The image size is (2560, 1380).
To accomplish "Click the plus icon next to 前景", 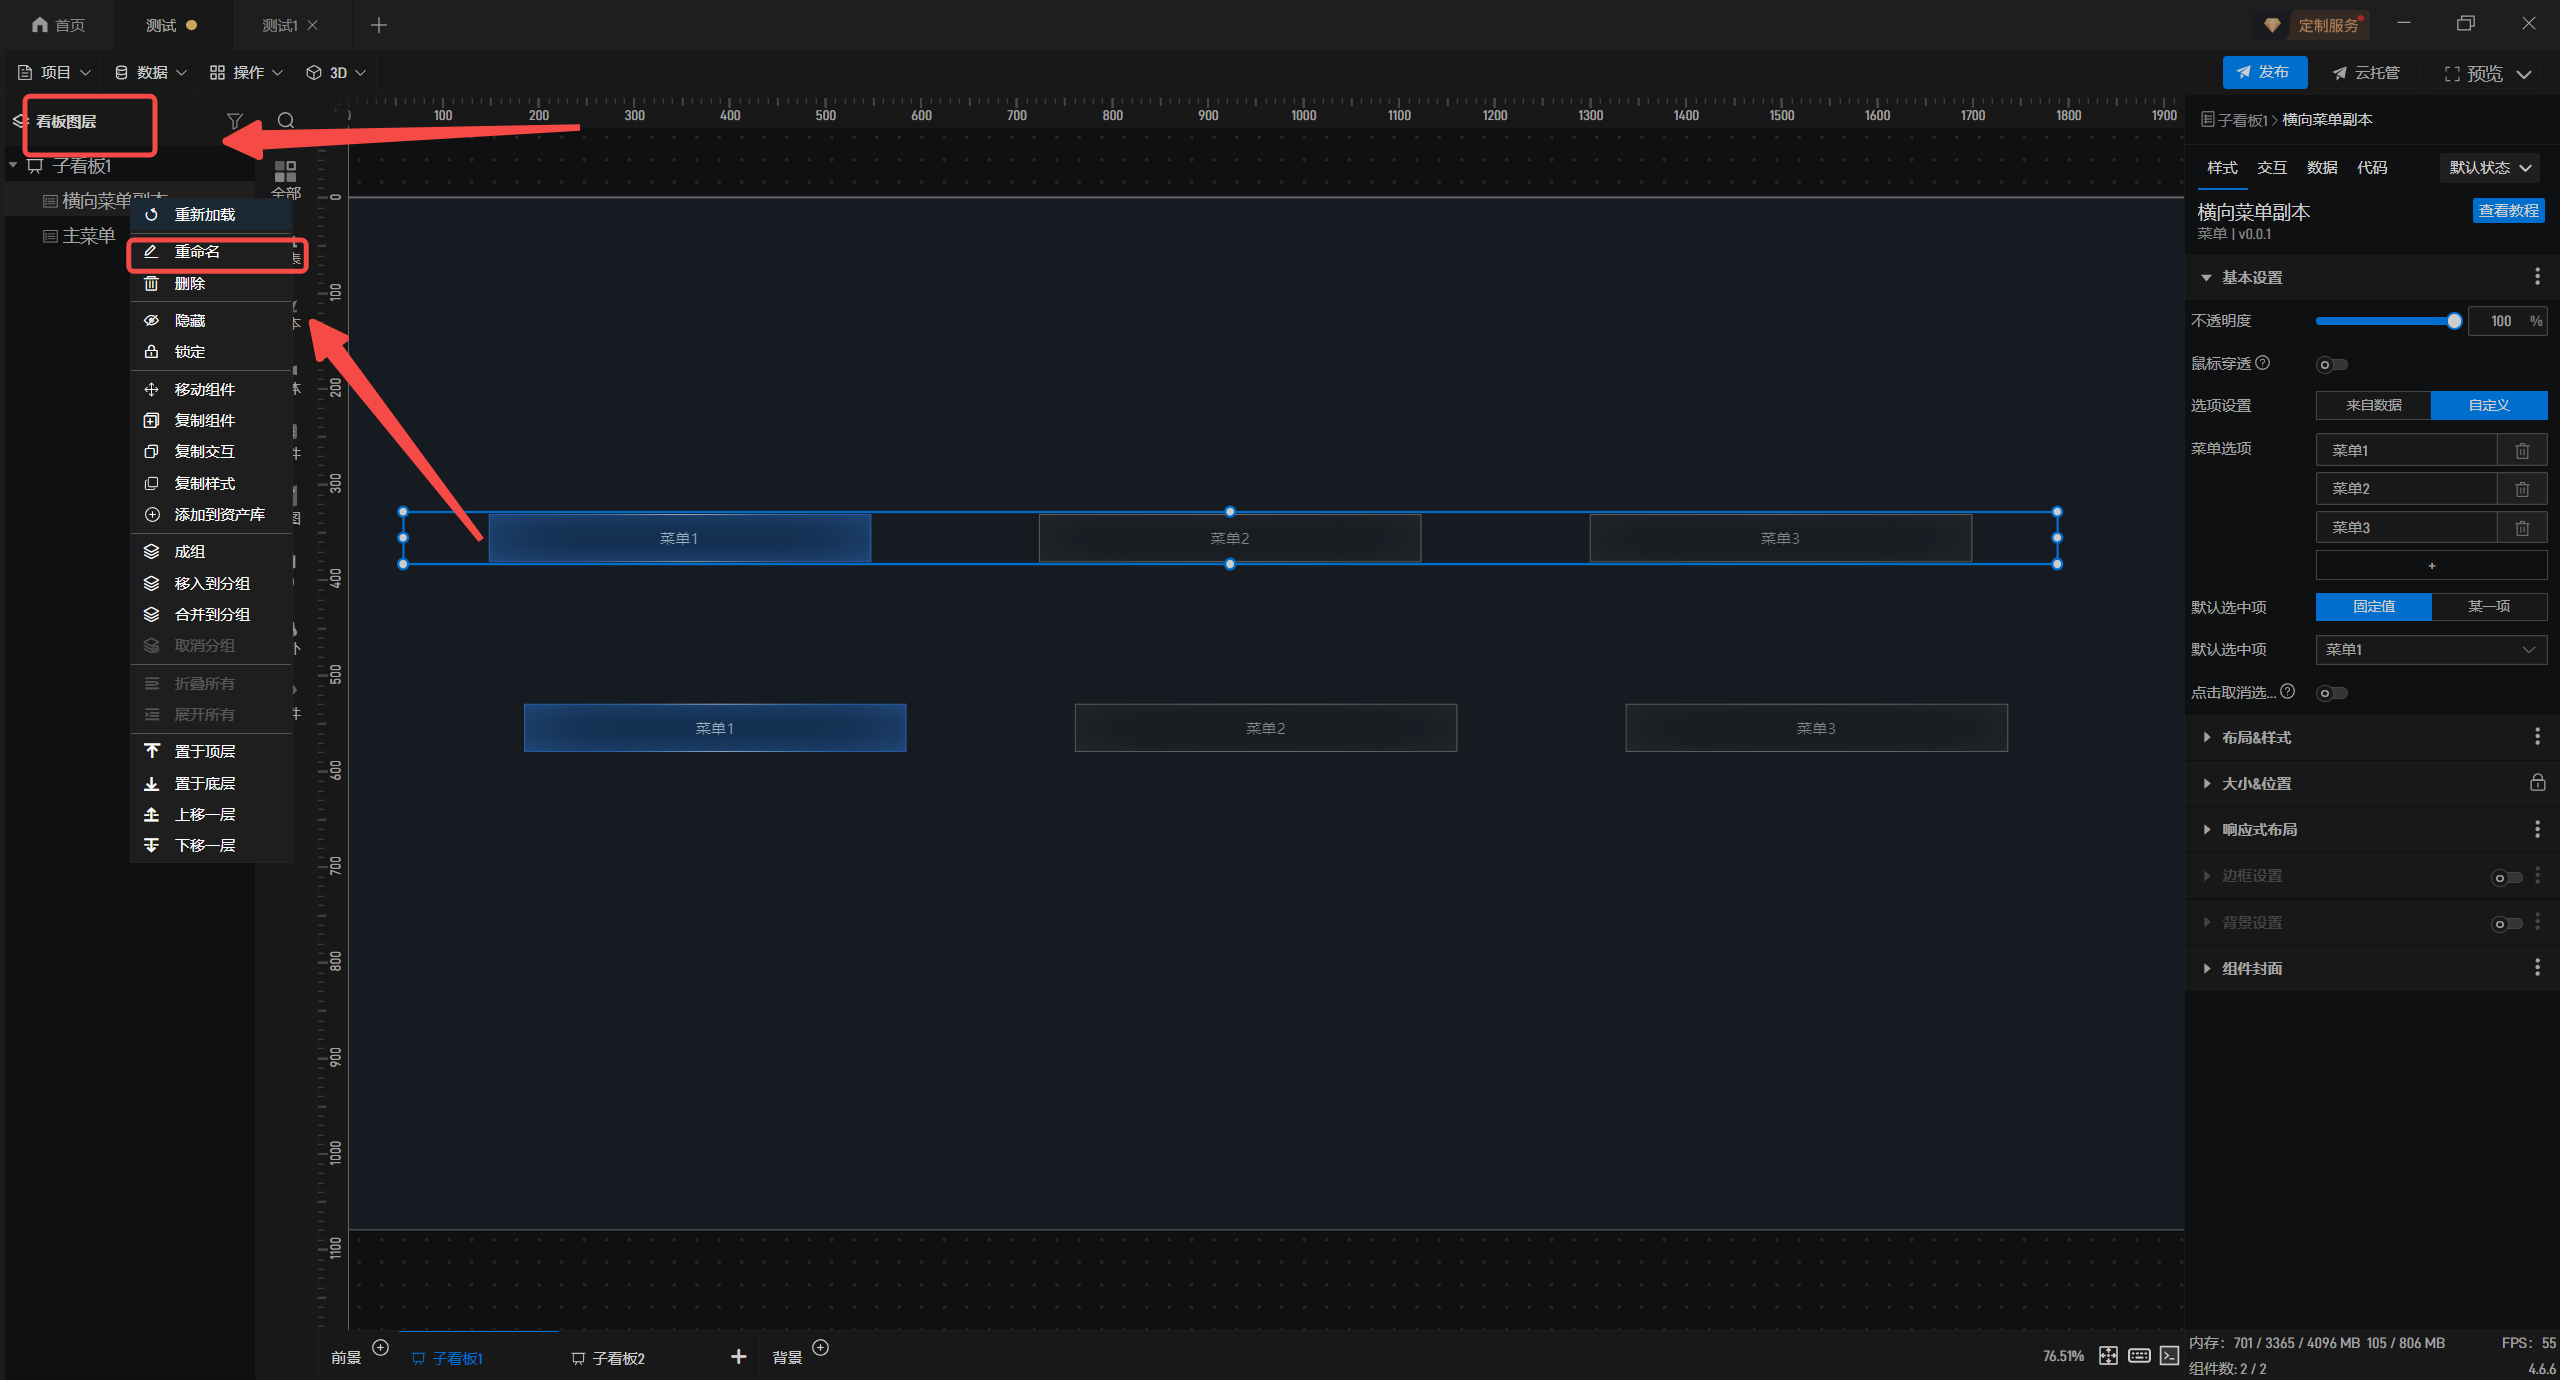I will coord(380,1348).
